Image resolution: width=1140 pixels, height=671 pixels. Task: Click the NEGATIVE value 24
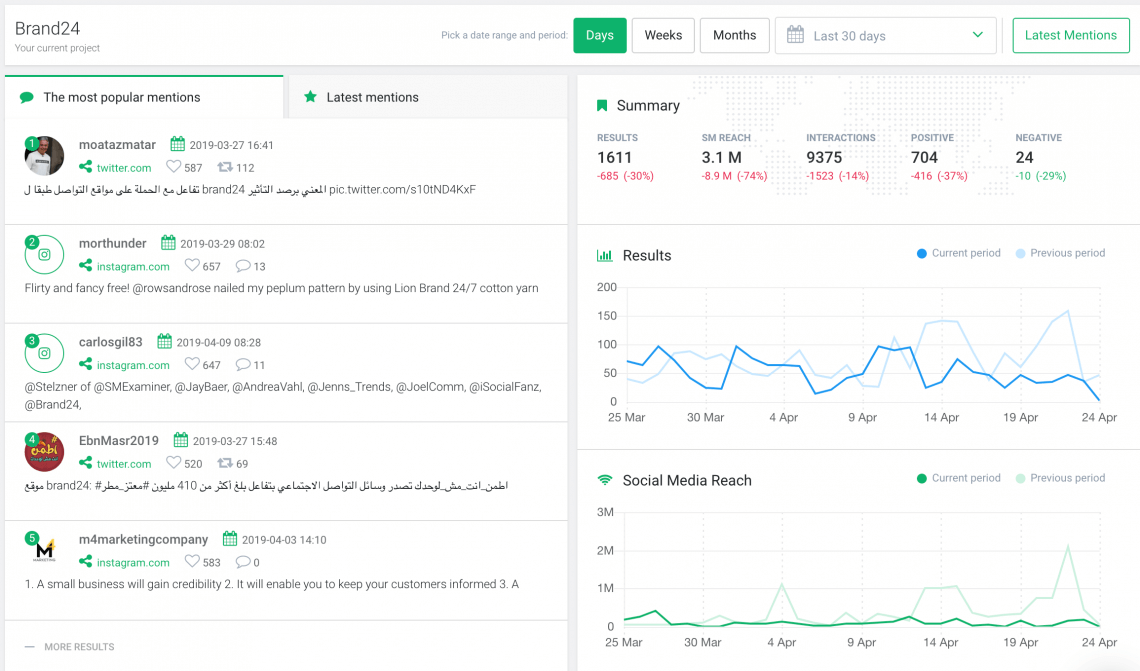1024,157
